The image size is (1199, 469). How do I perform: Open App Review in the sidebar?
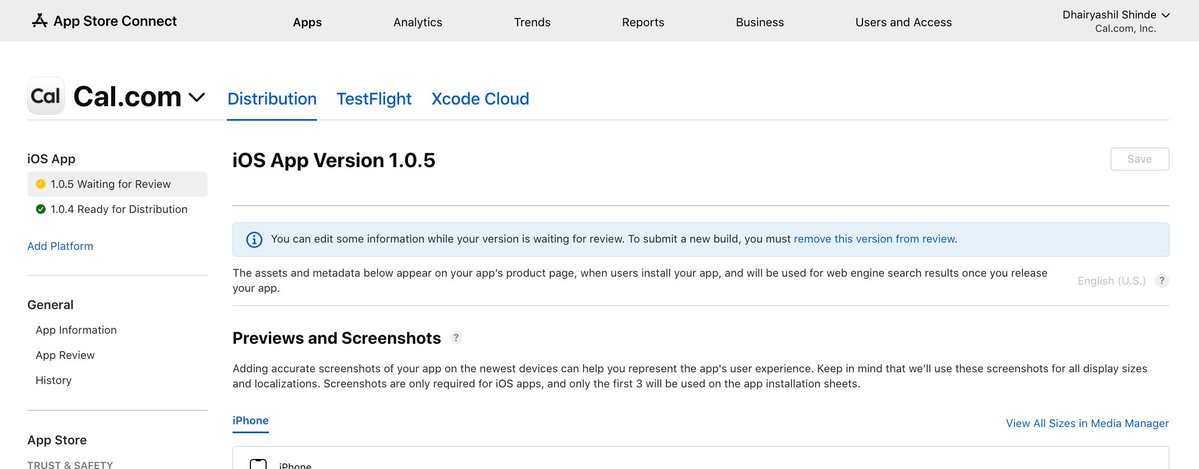point(65,356)
